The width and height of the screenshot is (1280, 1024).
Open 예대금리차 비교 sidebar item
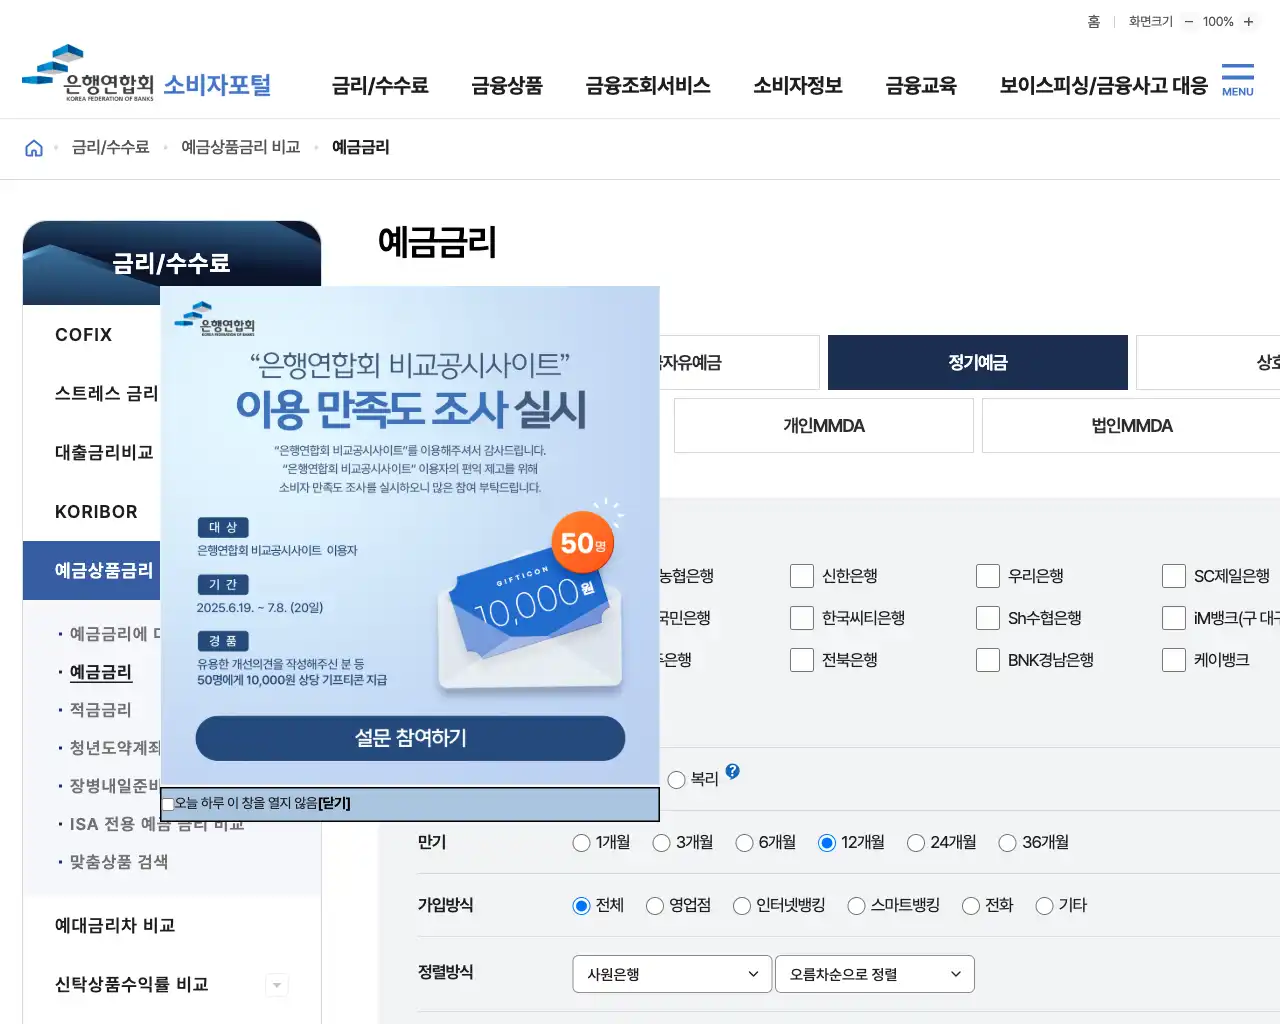(x=115, y=926)
